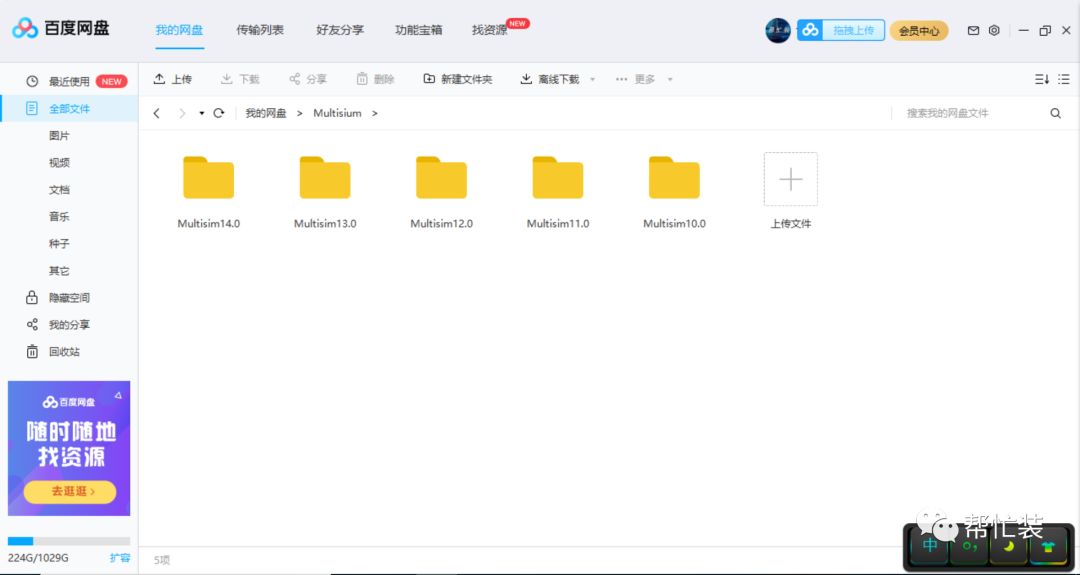The image size is (1080, 575).
Task: Click the 分享 share toolbar button
Action: (x=308, y=79)
